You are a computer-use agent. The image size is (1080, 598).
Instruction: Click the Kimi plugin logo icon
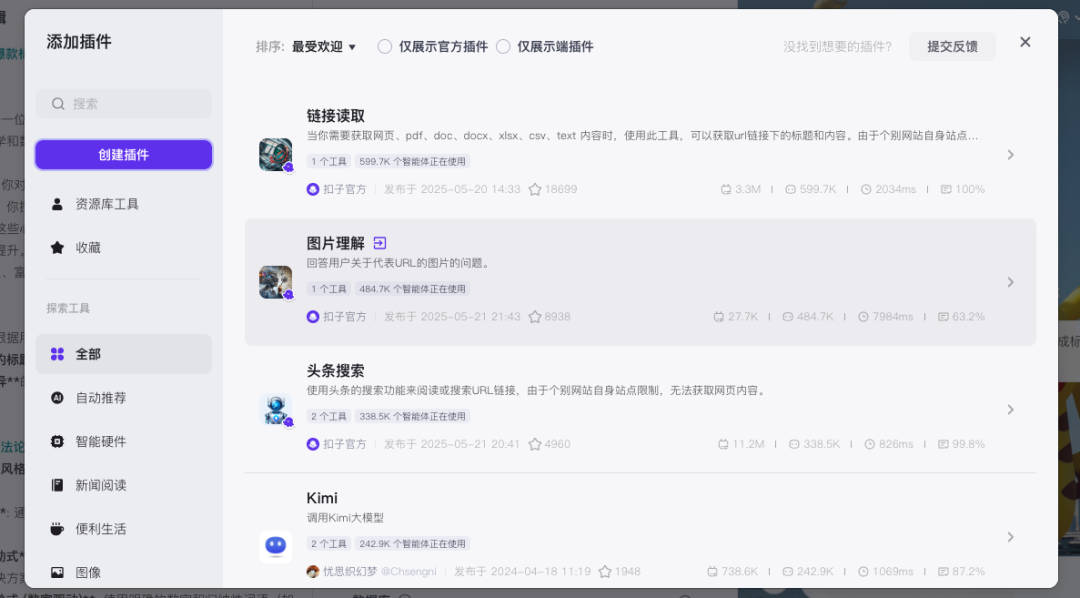(276, 547)
